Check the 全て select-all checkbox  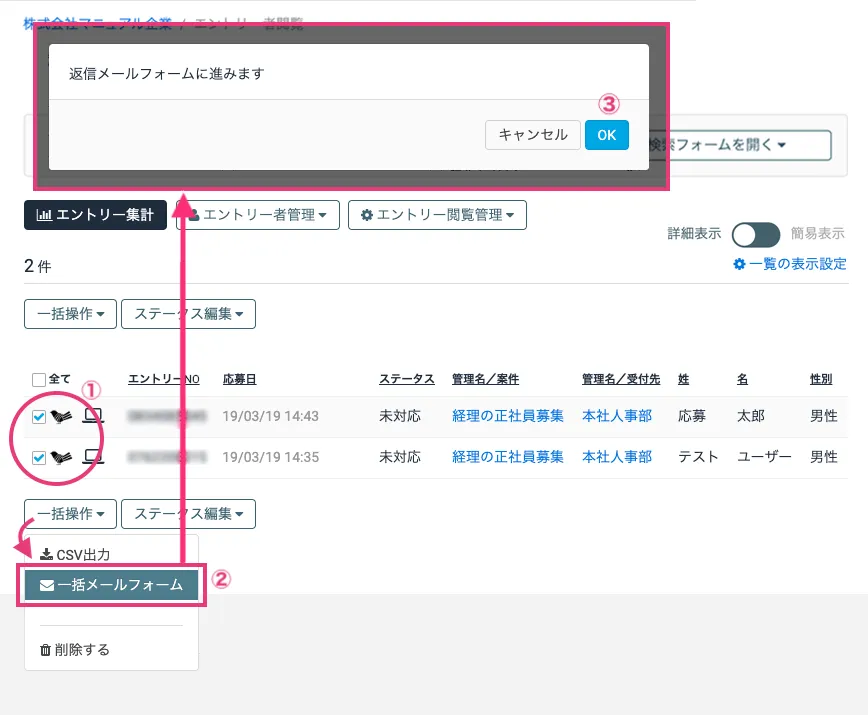point(39,380)
